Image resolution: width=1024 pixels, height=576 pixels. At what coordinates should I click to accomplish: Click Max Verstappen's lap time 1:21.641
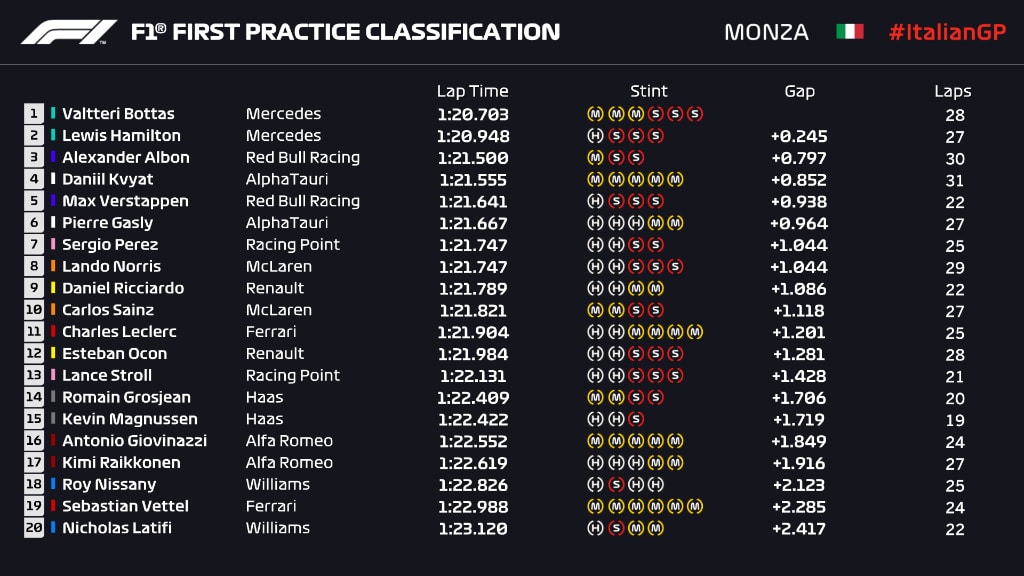coord(473,201)
